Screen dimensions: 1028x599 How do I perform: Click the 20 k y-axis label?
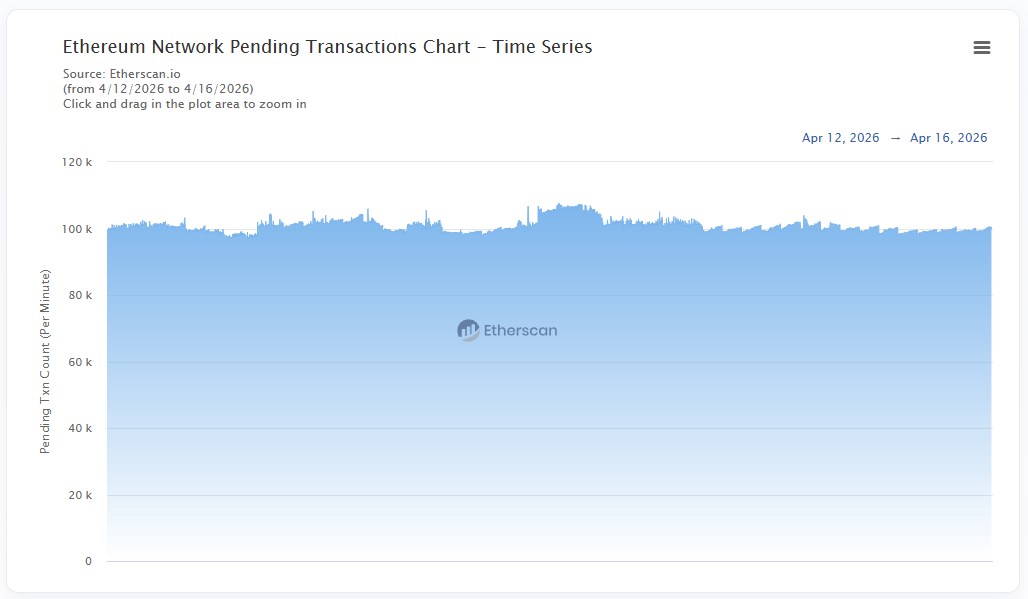(79, 495)
